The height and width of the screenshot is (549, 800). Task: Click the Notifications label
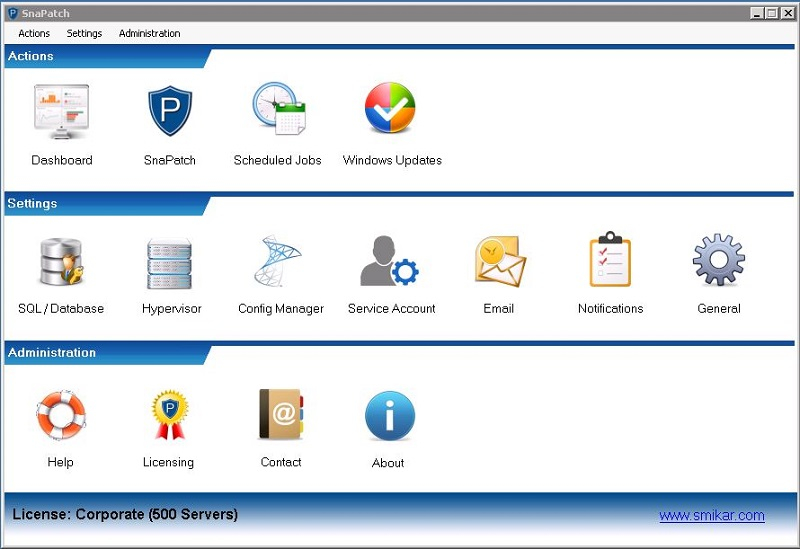click(x=610, y=309)
